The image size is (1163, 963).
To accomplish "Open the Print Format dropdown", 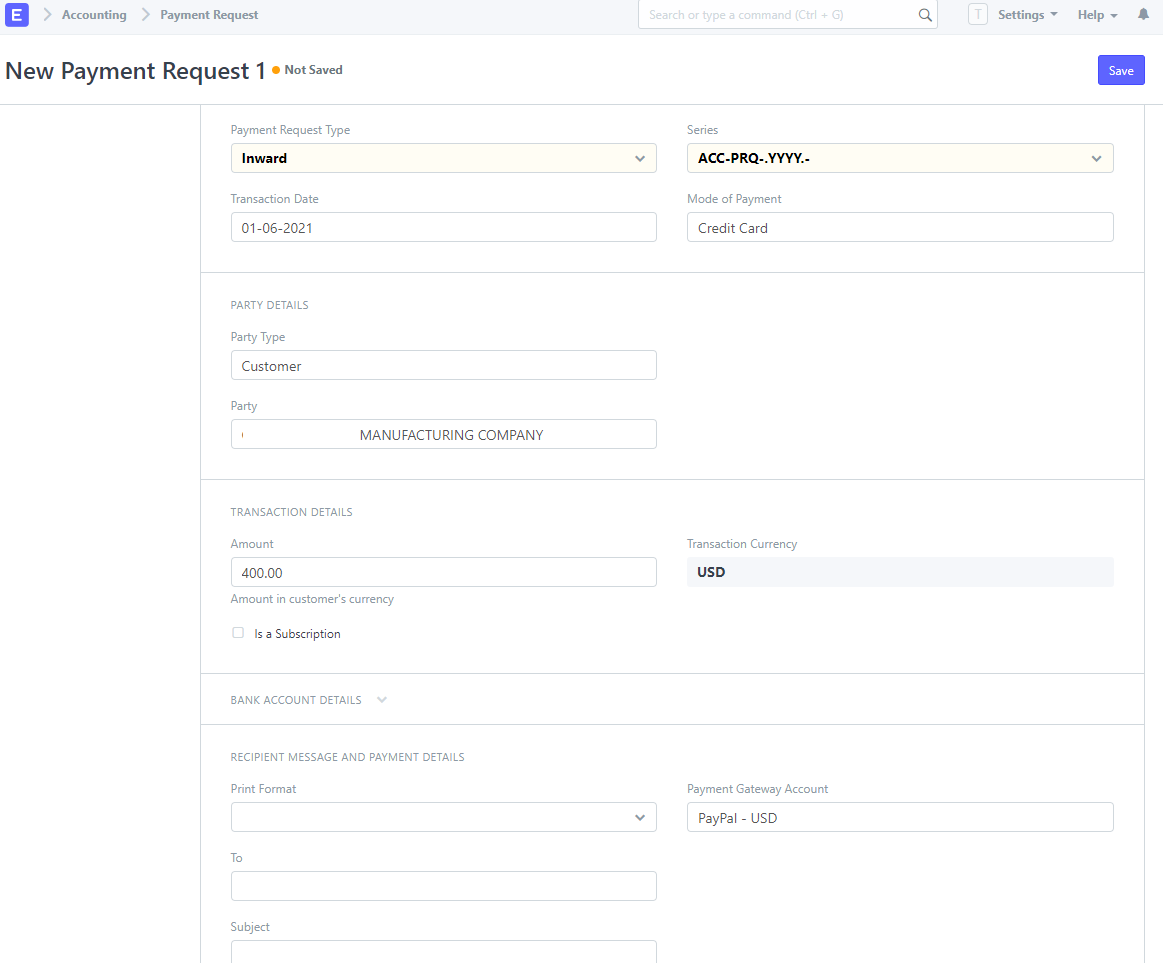I will pos(640,817).
